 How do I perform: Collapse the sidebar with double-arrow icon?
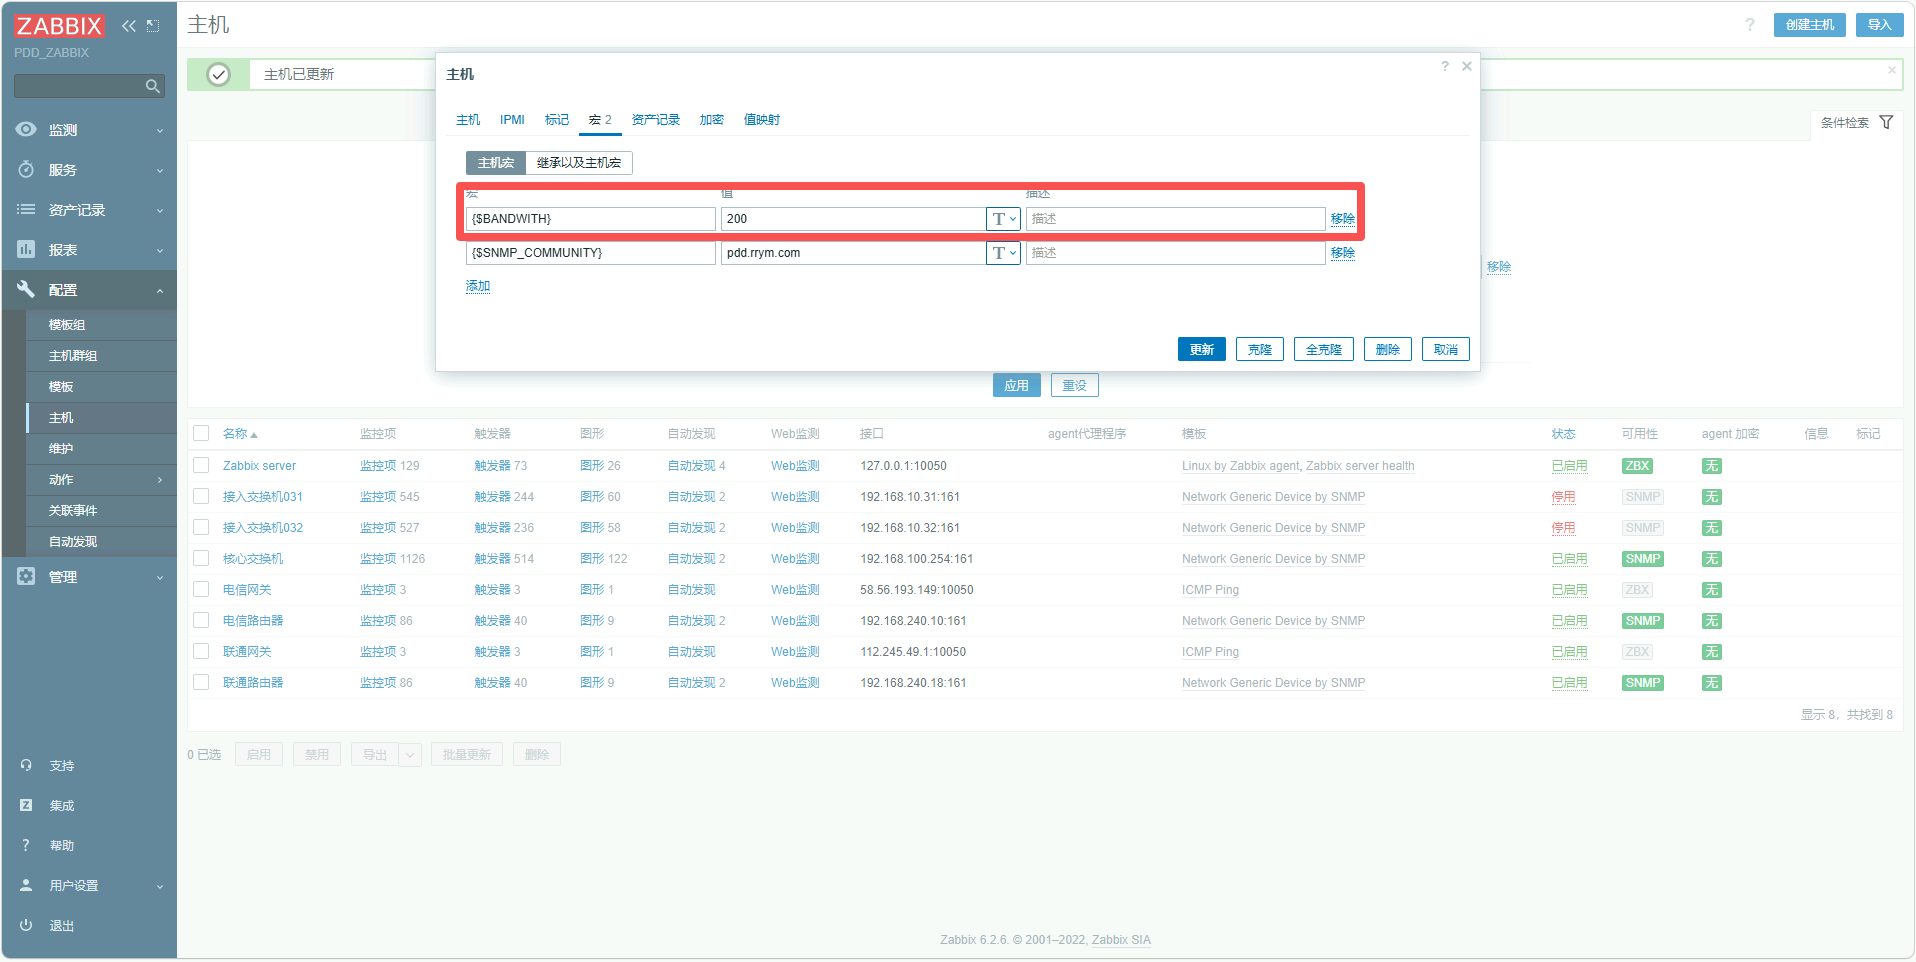point(129,26)
